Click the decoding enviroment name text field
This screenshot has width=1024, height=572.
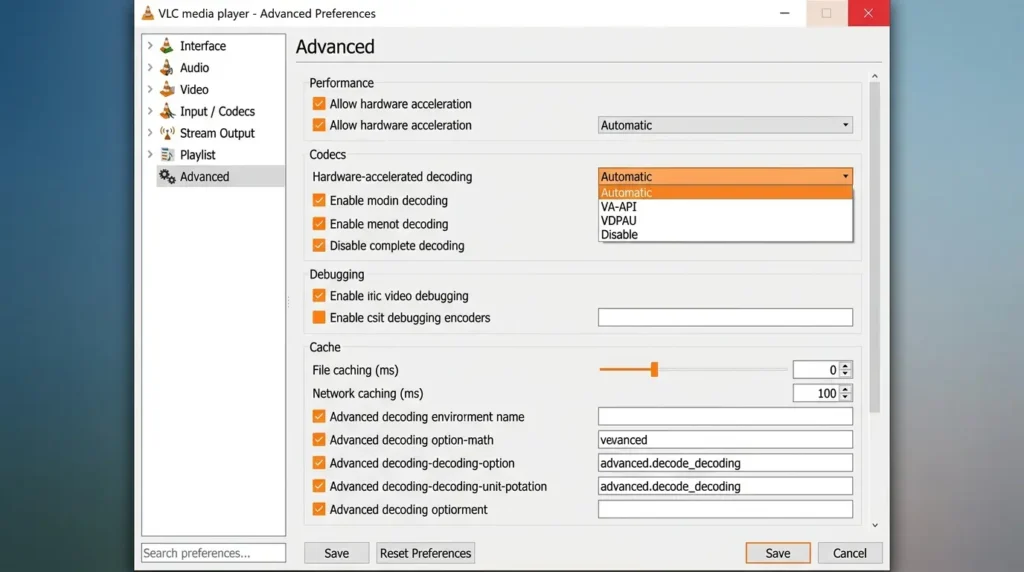(725, 416)
